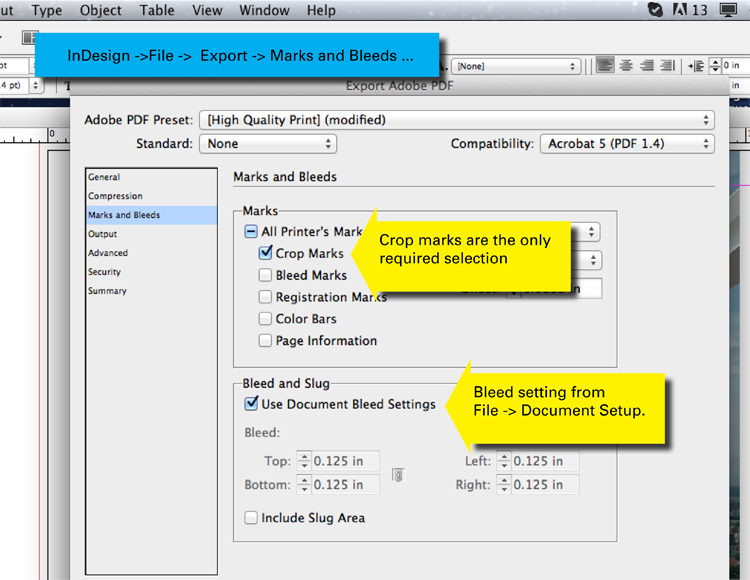Enable the Include Slug Area checkbox
The height and width of the screenshot is (580, 750).
pyautogui.click(x=251, y=518)
